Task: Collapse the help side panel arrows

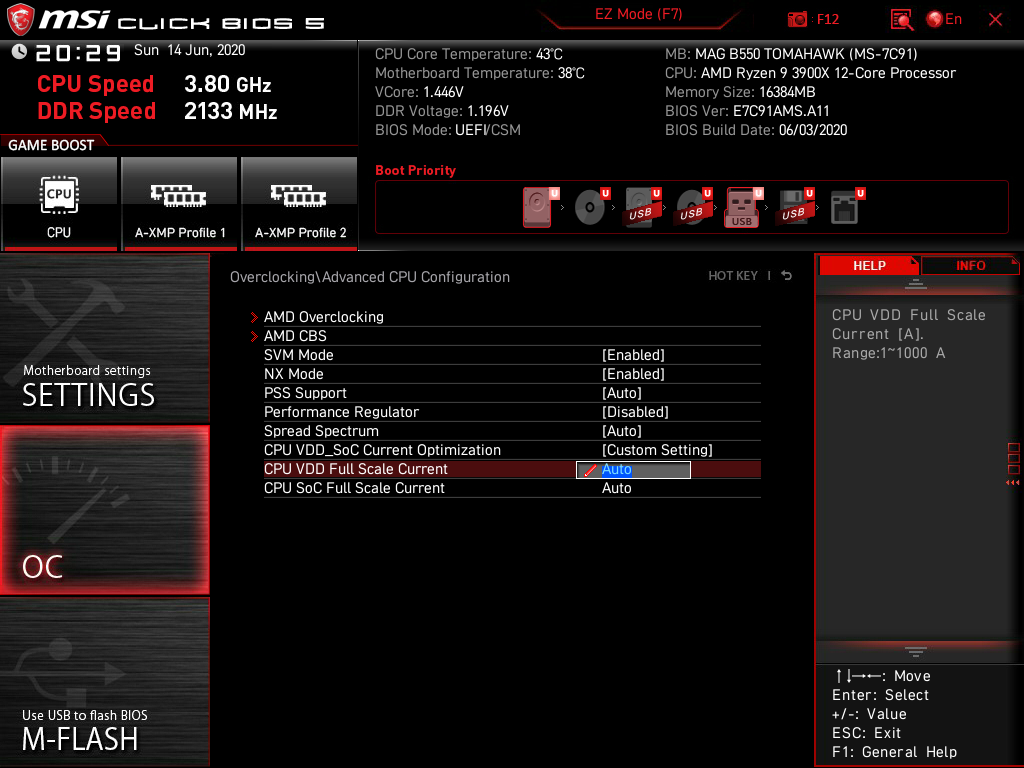Action: tap(1013, 483)
